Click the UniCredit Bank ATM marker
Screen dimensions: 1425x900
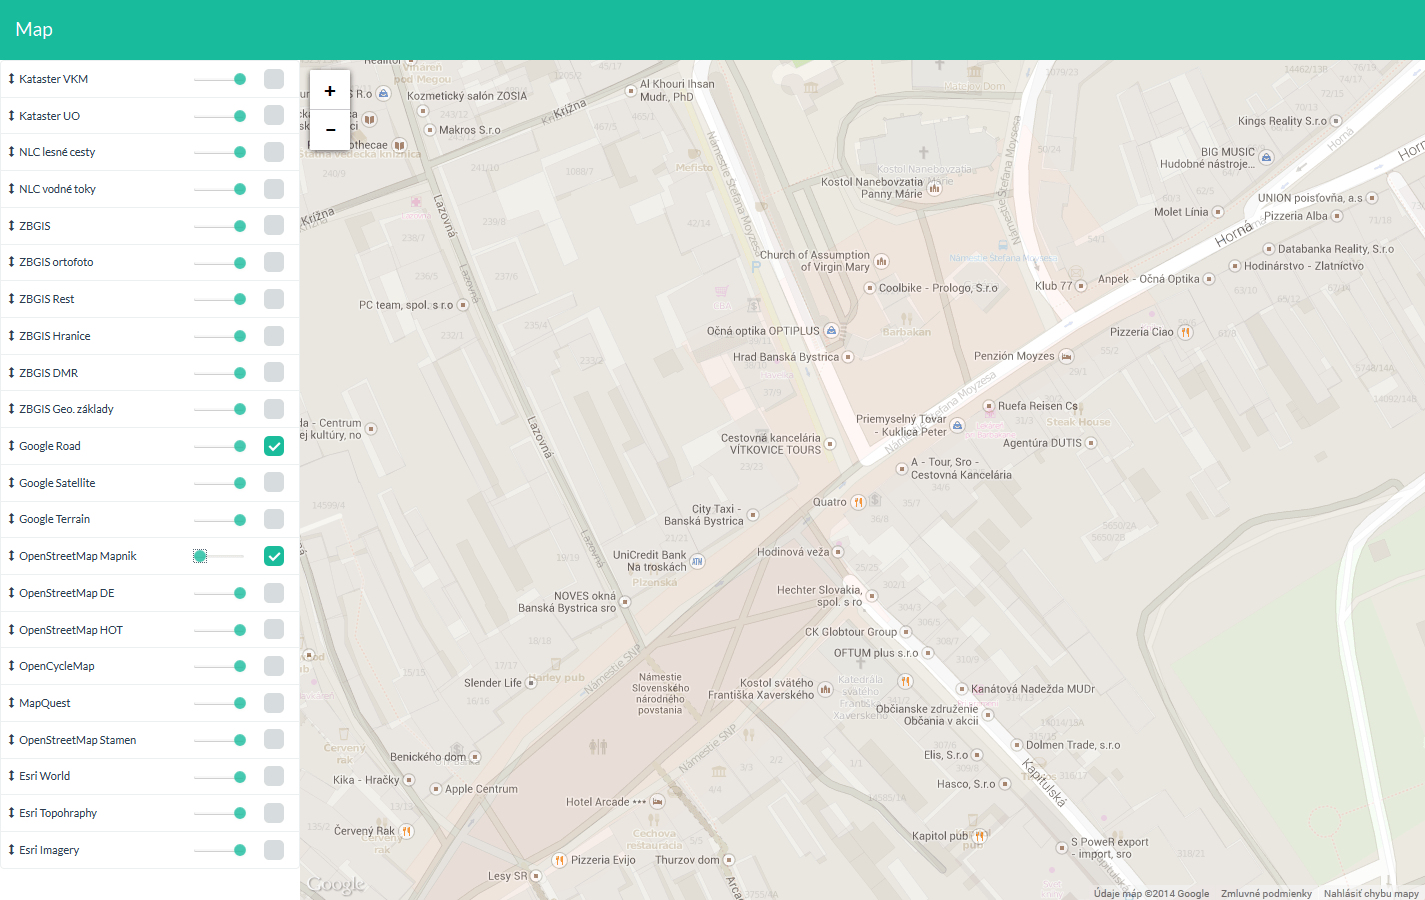click(x=698, y=561)
